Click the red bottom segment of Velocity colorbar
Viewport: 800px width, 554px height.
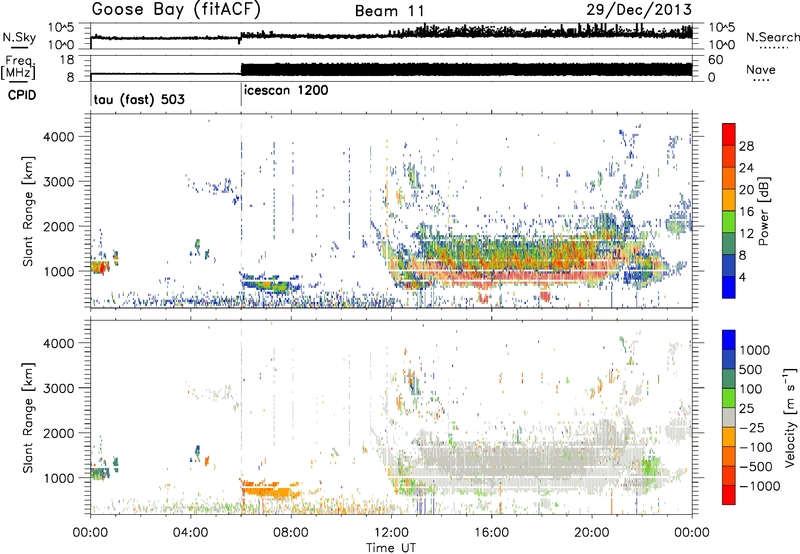729,495
